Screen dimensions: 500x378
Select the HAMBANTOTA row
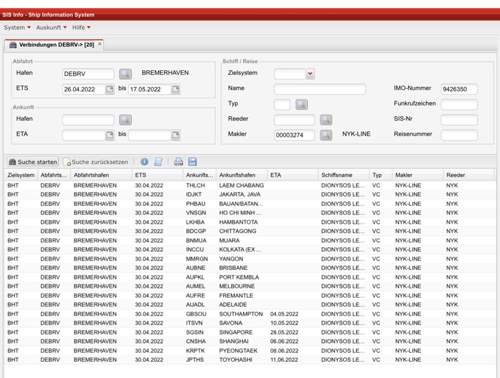pos(250,222)
